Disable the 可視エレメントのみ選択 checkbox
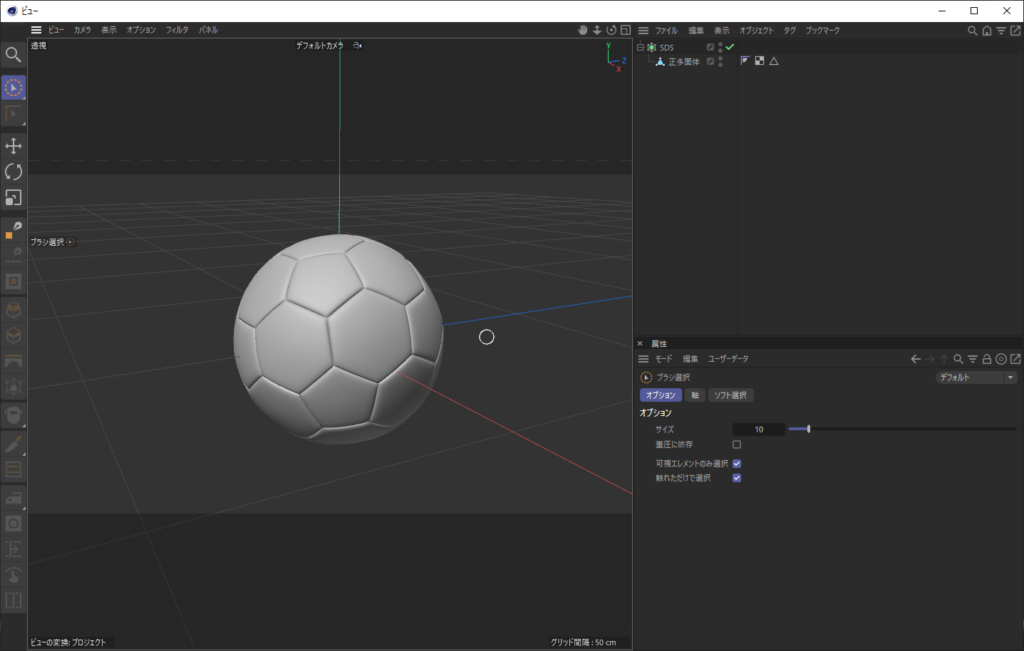The image size is (1024, 651). 737,462
